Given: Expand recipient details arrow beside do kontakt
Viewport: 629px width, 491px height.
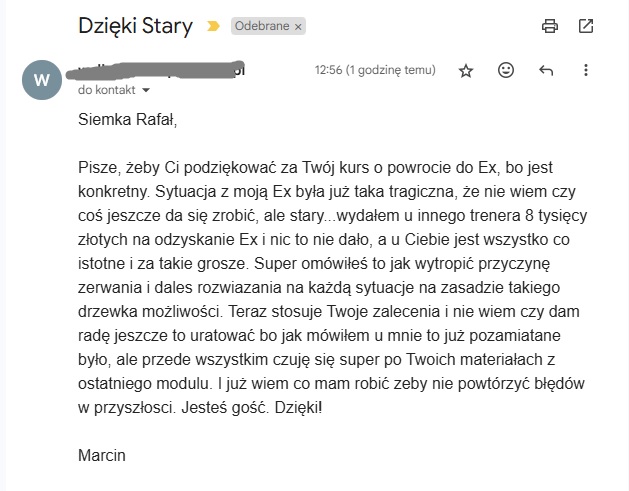Looking at the screenshot, I should click(146, 90).
